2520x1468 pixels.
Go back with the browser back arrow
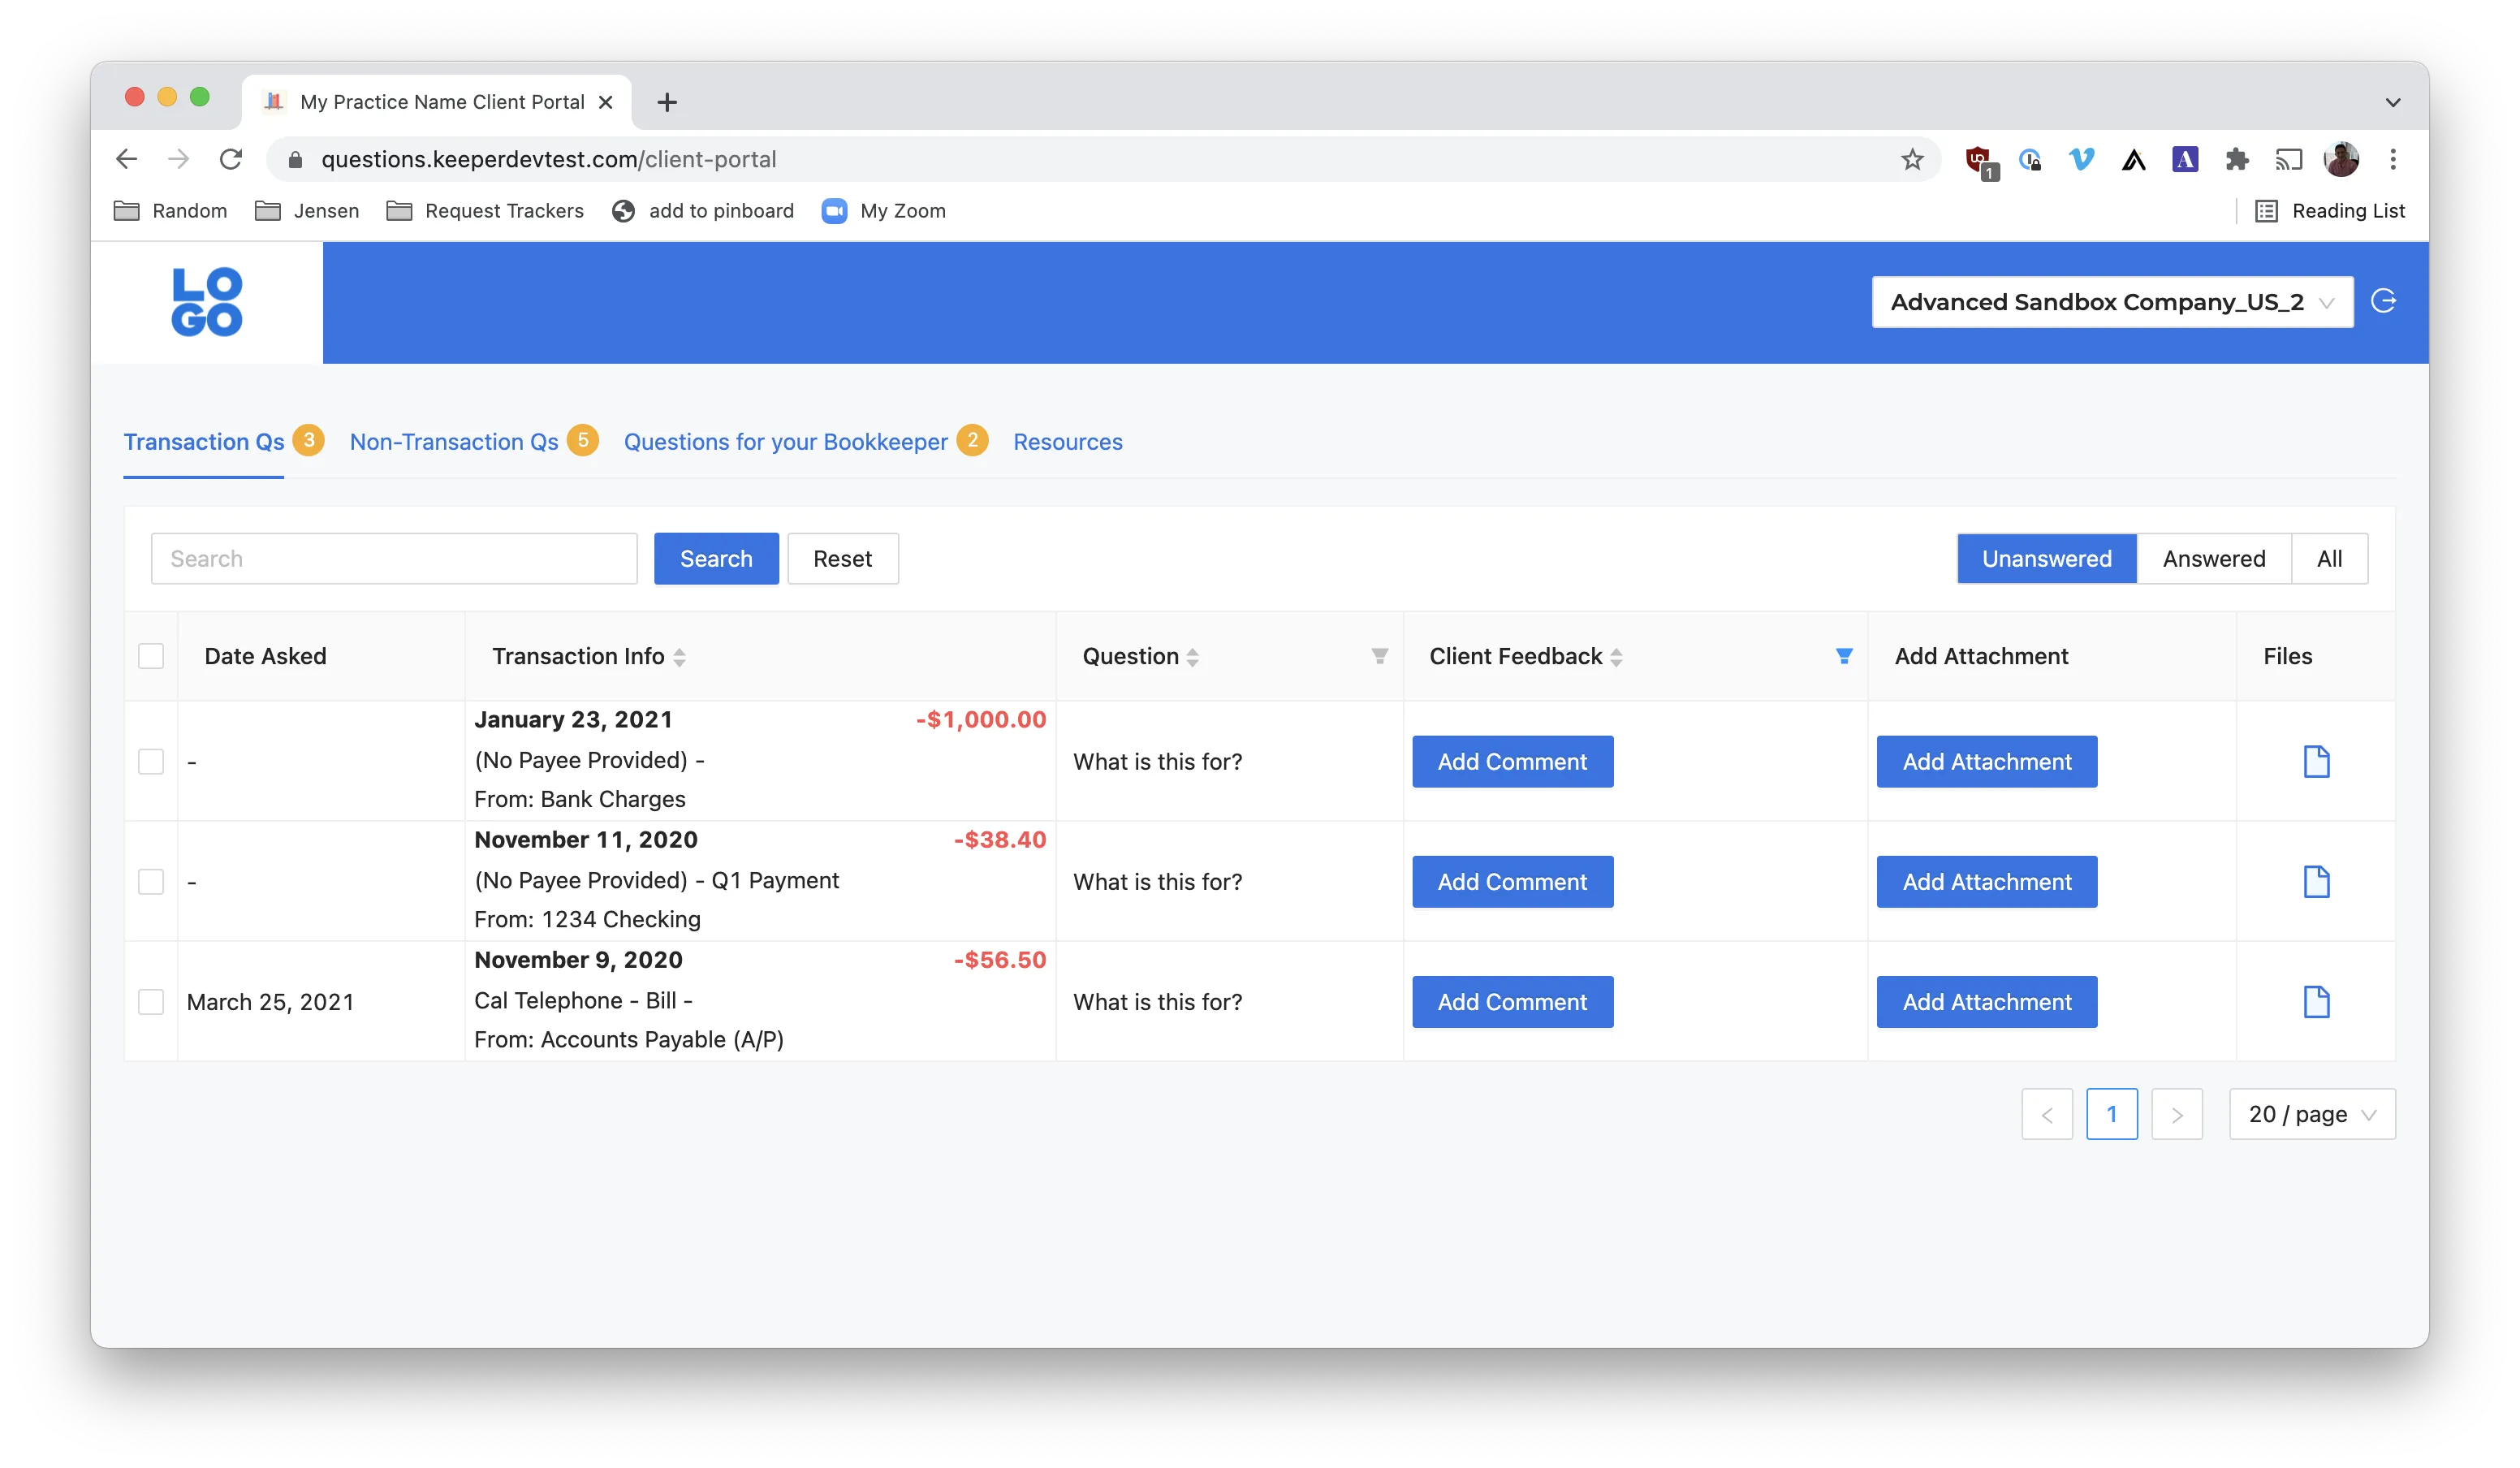(126, 159)
